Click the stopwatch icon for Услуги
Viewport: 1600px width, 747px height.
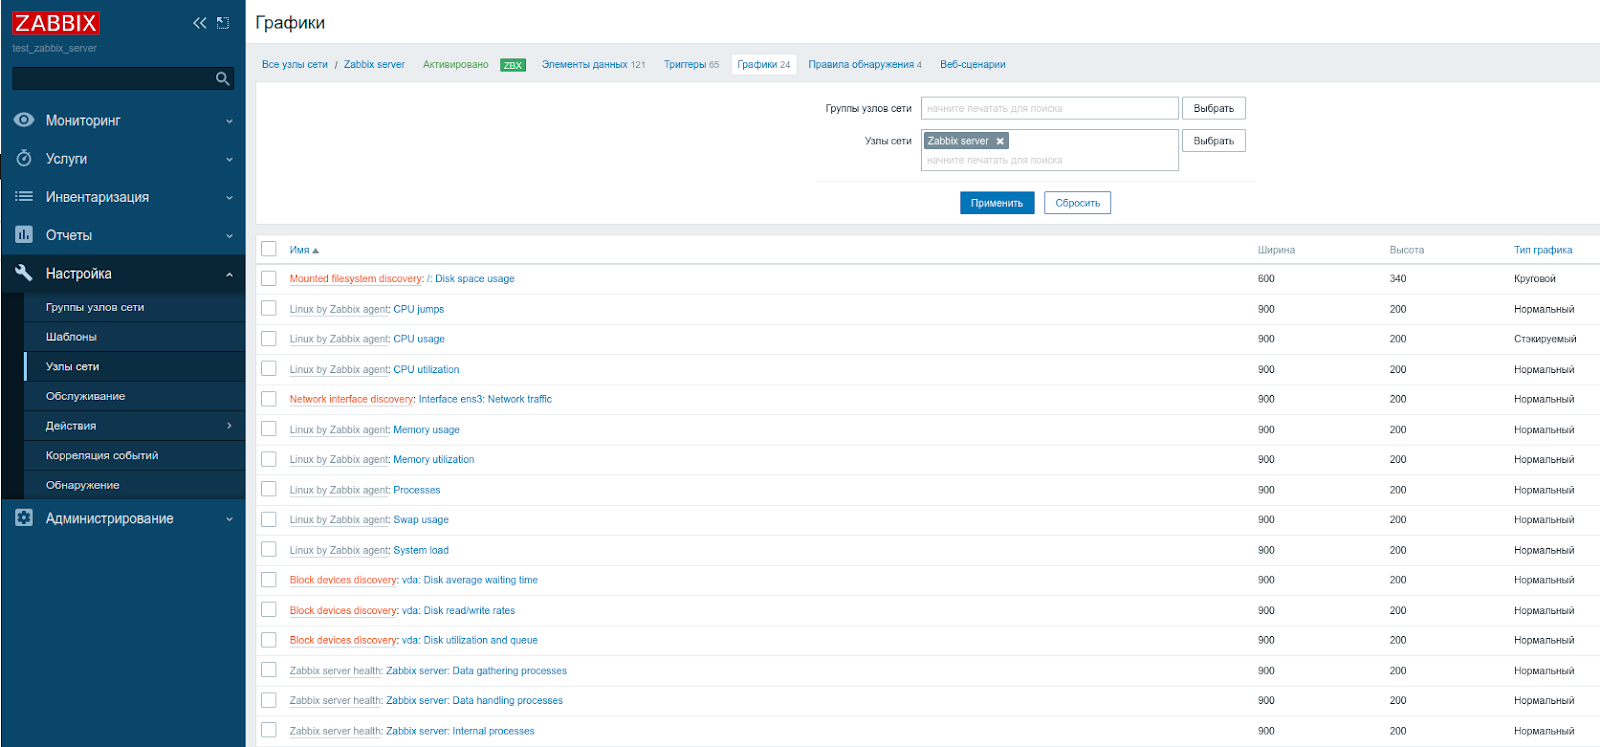point(24,158)
